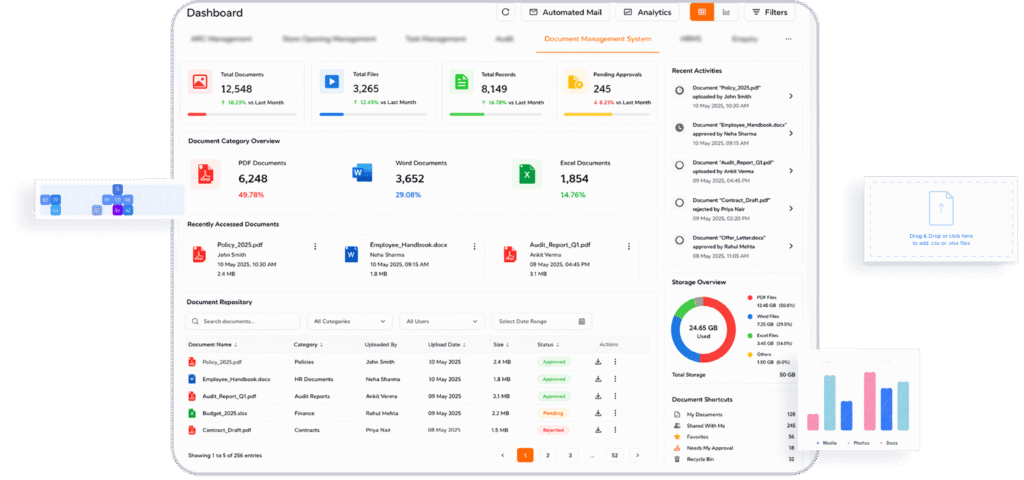Screen dimensions: 1024x480
Task: Open options menu for Policy_2025.pdf card
Action: click(315, 246)
